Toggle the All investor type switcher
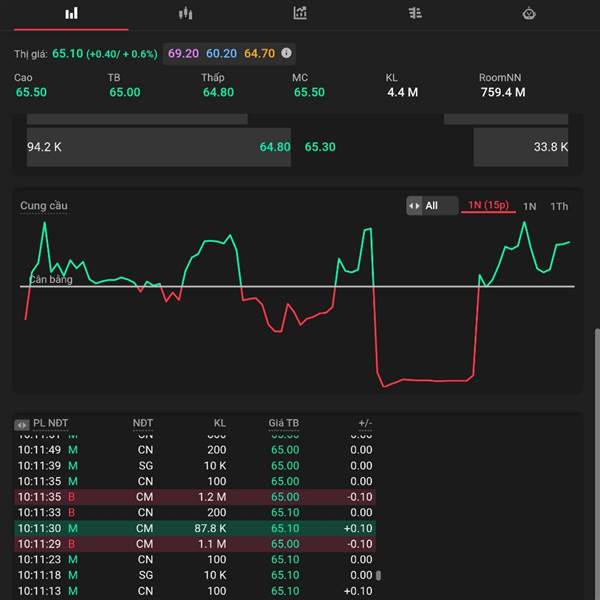The height and width of the screenshot is (600, 600). point(432,206)
